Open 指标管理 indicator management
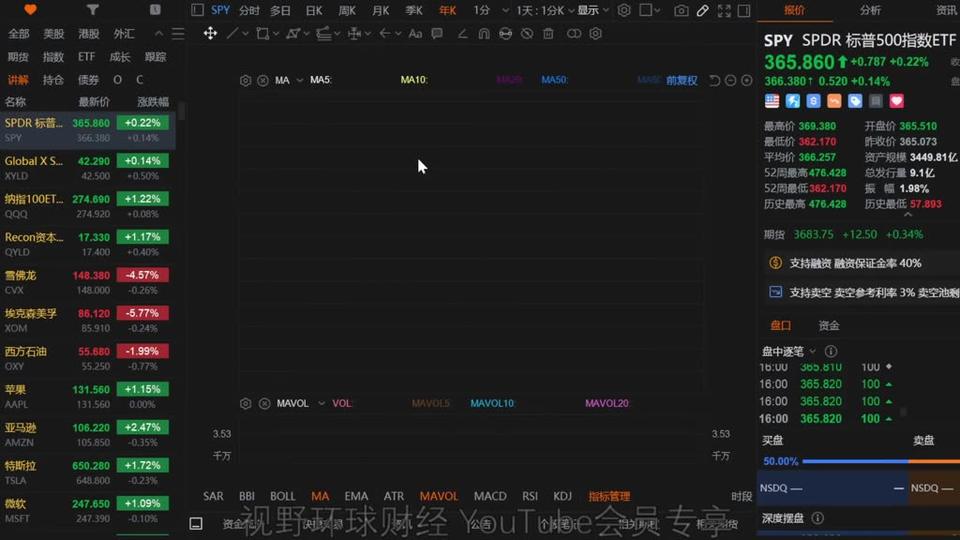This screenshot has width=960, height=540. [x=609, y=496]
